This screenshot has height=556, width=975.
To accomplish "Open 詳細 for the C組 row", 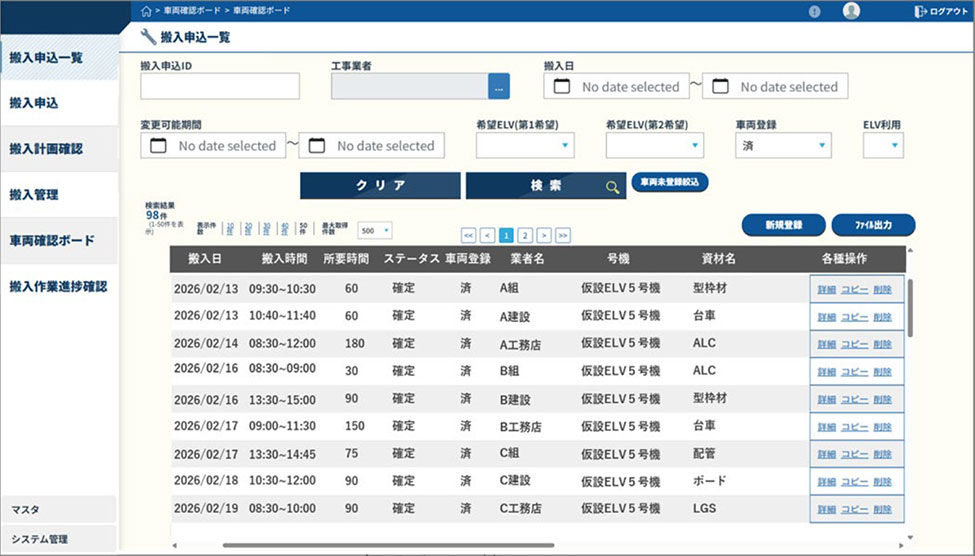I will tap(826, 454).
